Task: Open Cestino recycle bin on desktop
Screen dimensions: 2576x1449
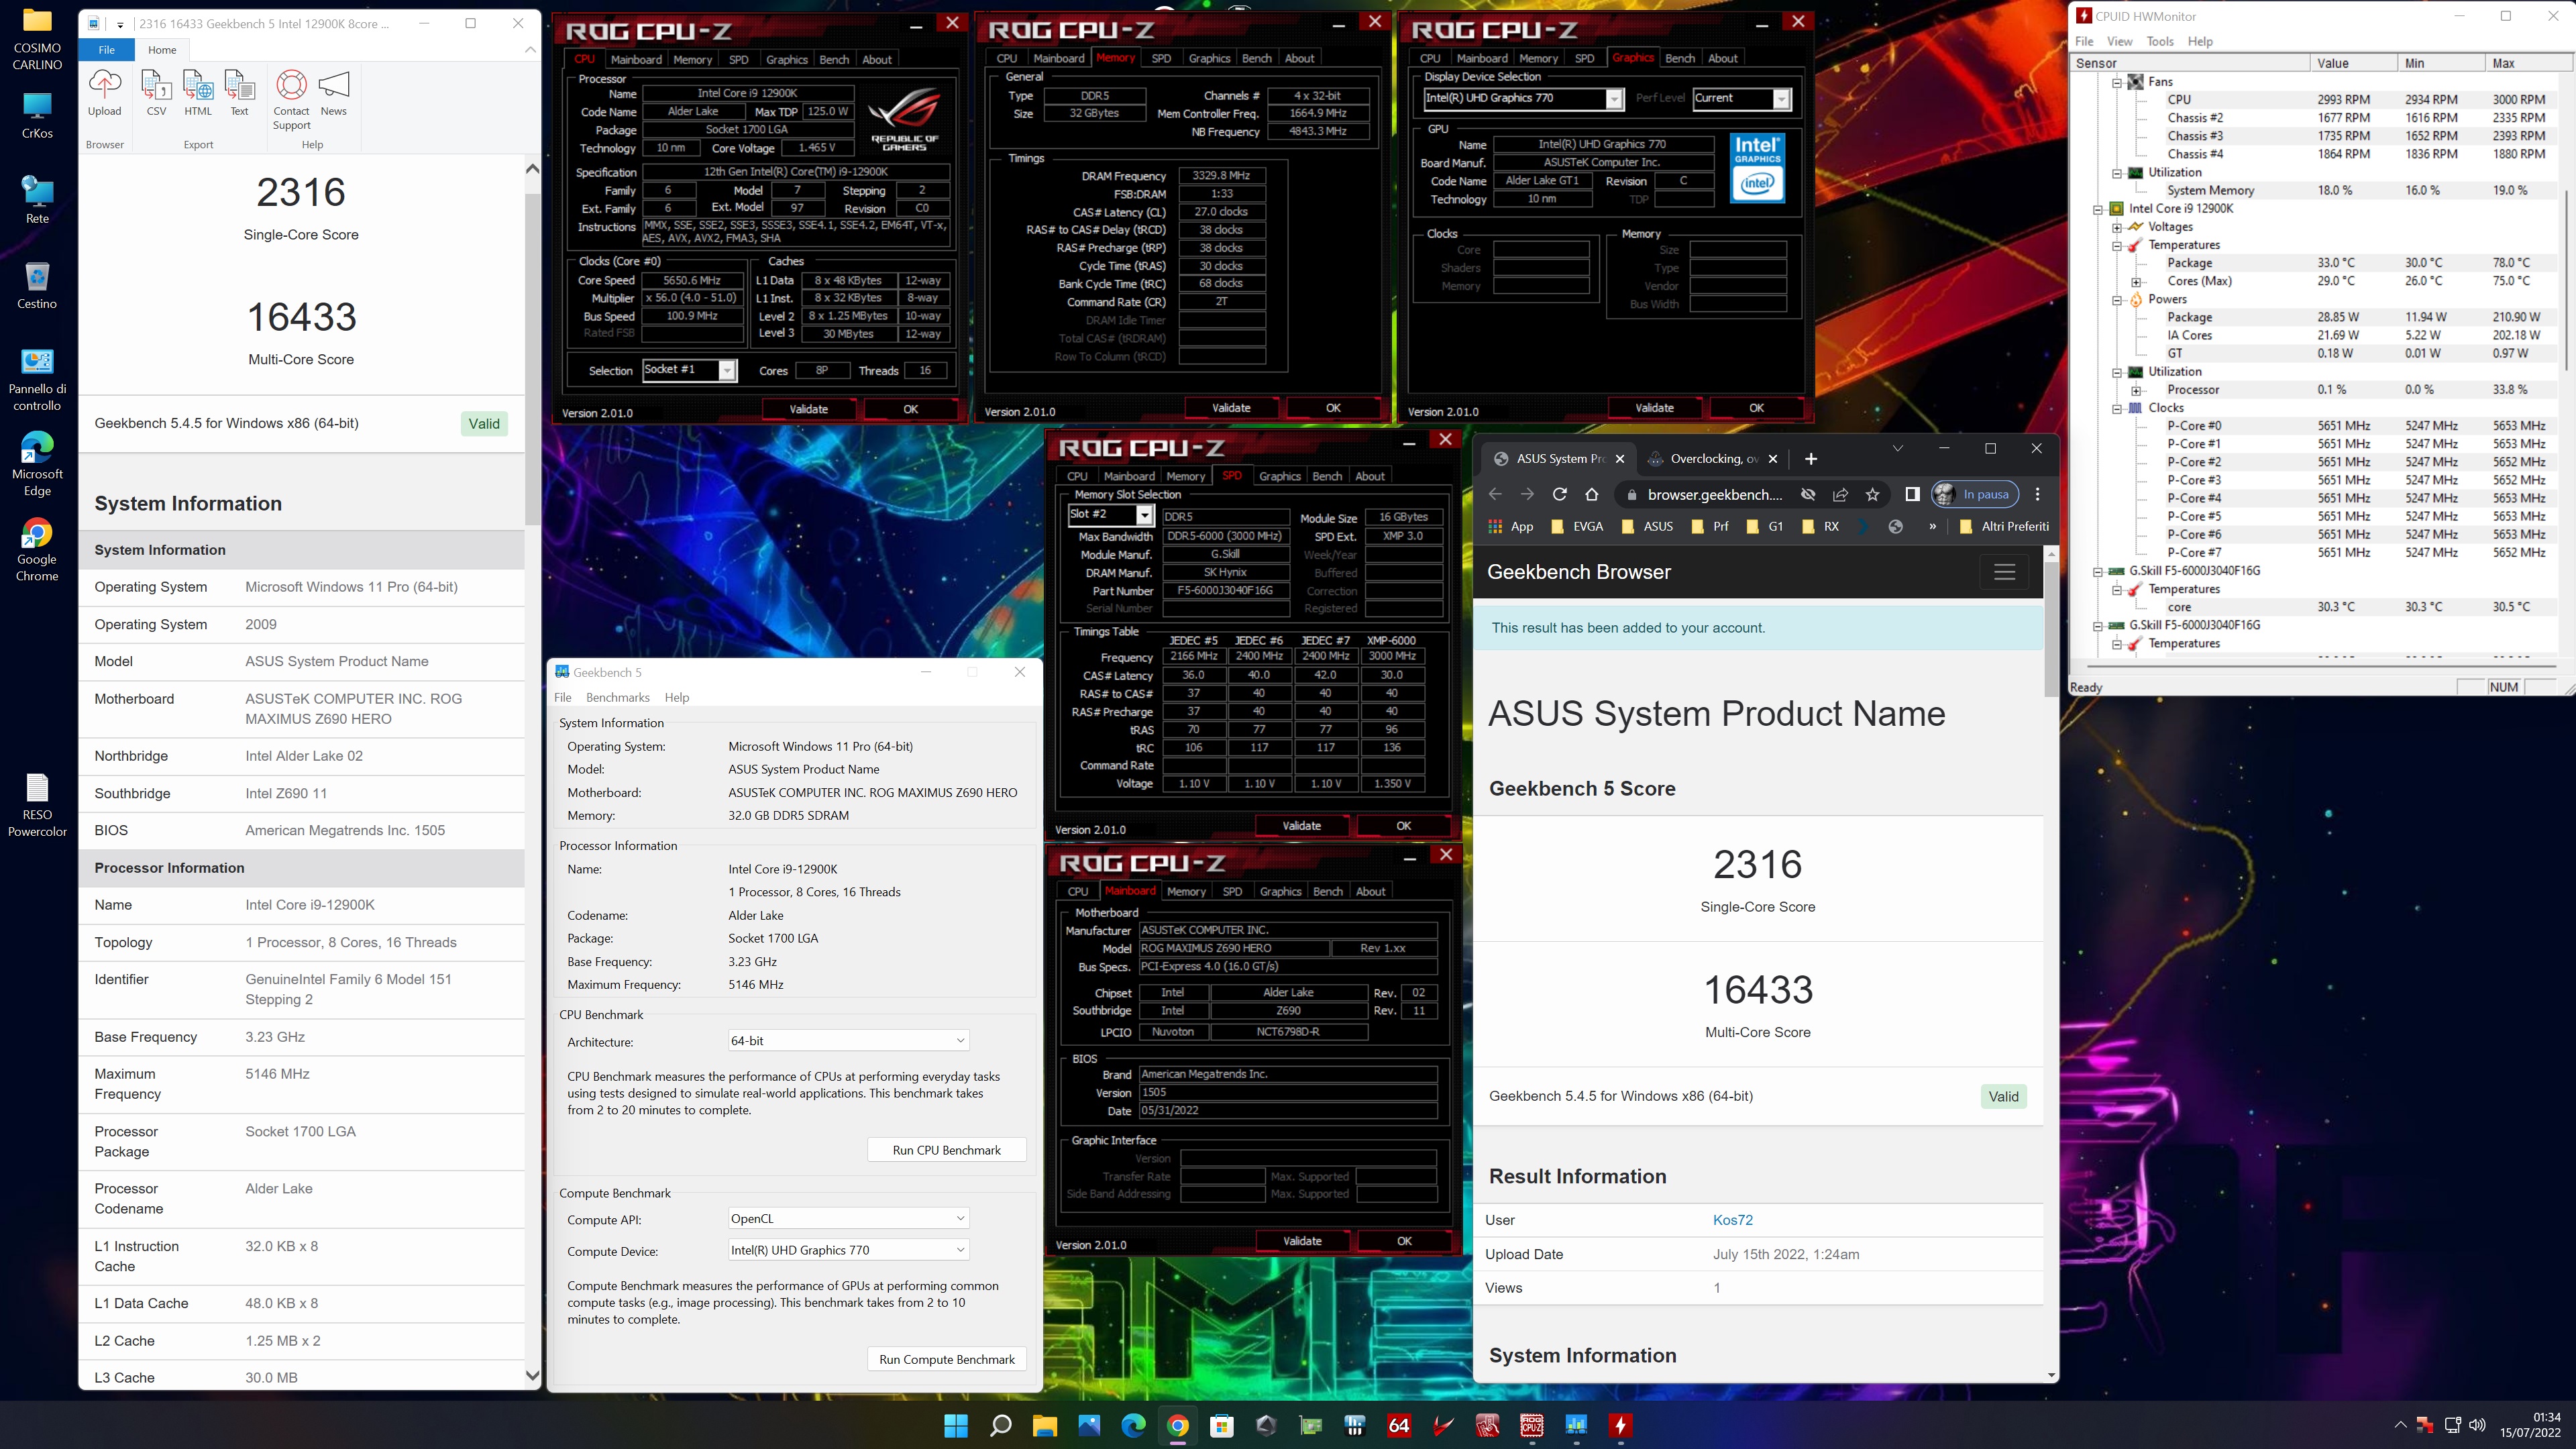Action: (37, 286)
